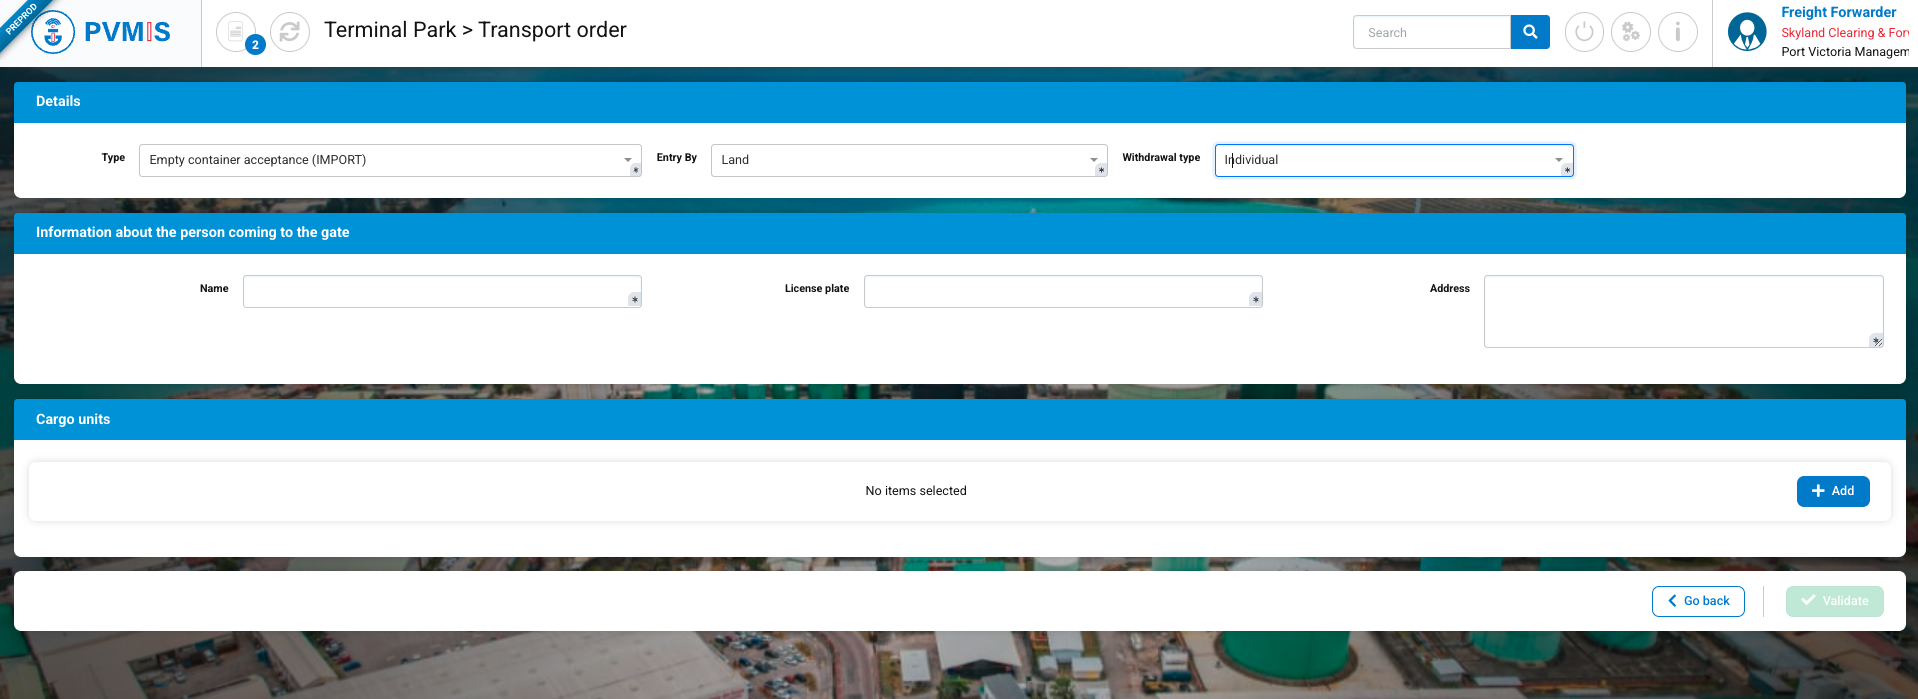Click the header Search field
Viewport: 1918px width, 699px height.
click(x=1431, y=32)
